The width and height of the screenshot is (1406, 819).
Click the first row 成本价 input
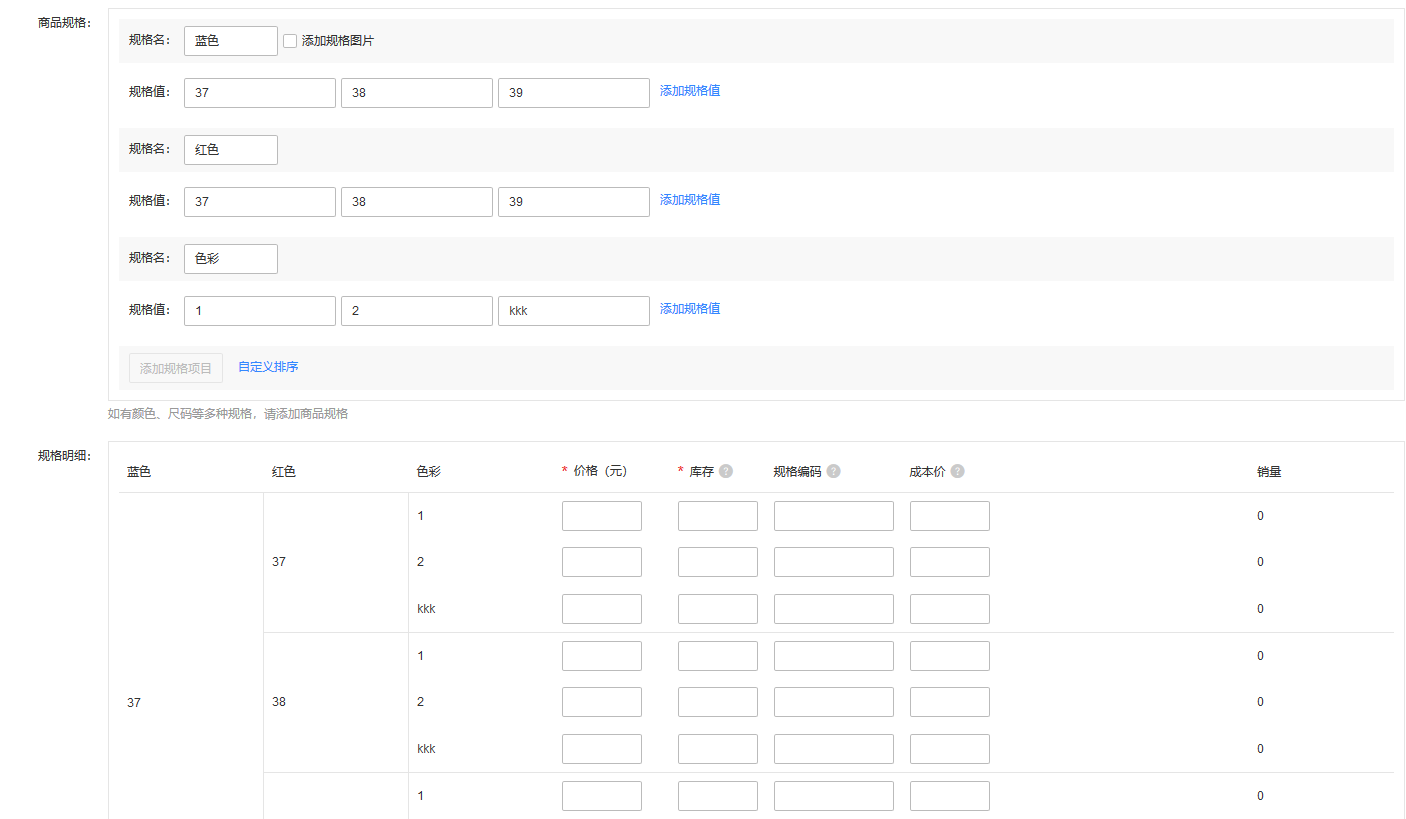[949, 516]
